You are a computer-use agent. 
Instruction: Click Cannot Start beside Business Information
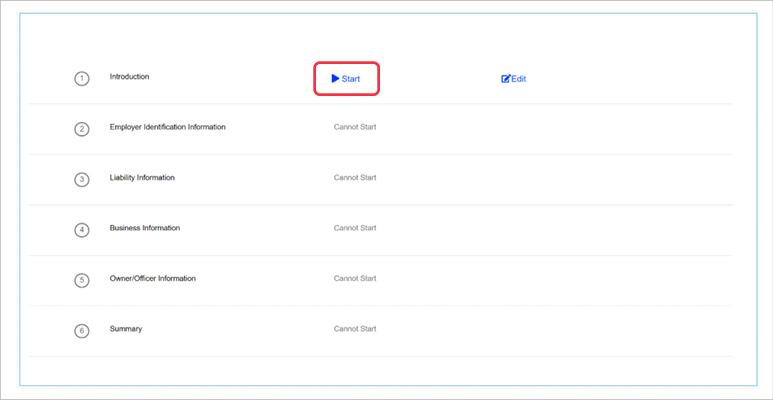(355, 228)
